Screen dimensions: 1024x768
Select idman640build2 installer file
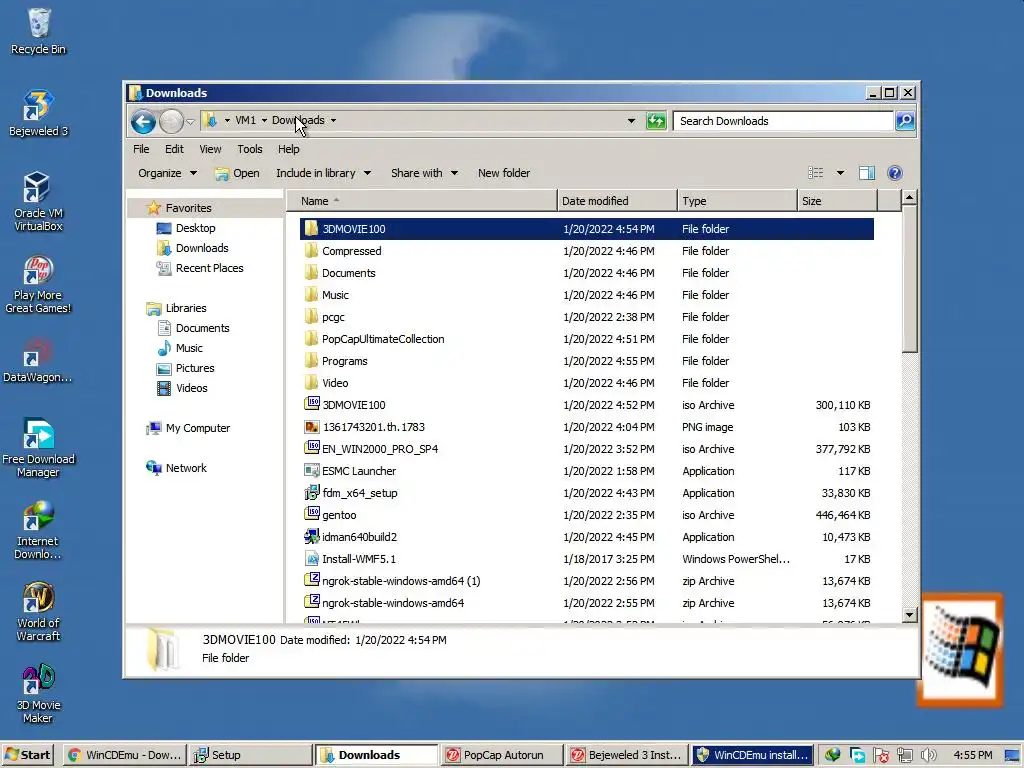pyautogui.click(x=586, y=537)
